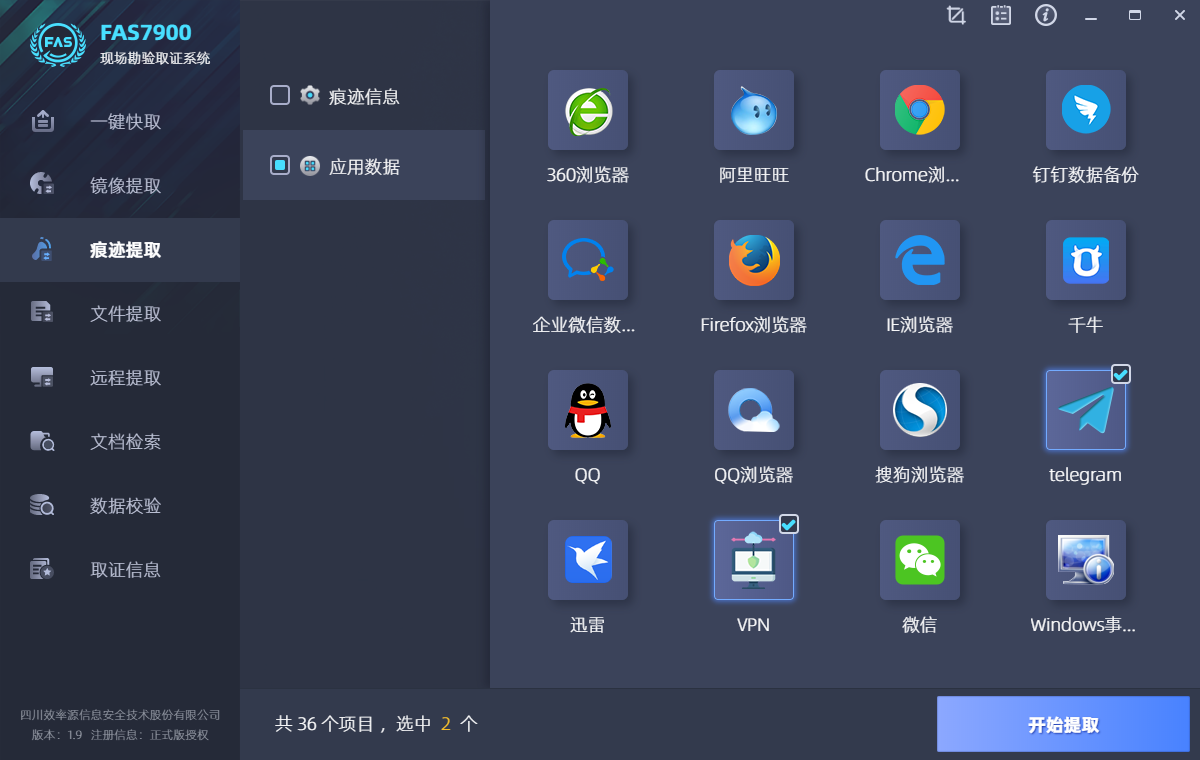Toggle the 应用数据 checkbox
Screen dimensions: 1200x760
pos(280,165)
